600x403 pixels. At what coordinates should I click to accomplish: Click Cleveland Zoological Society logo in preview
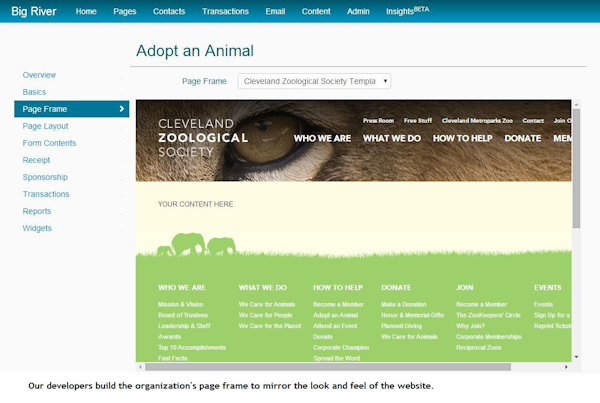point(203,137)
